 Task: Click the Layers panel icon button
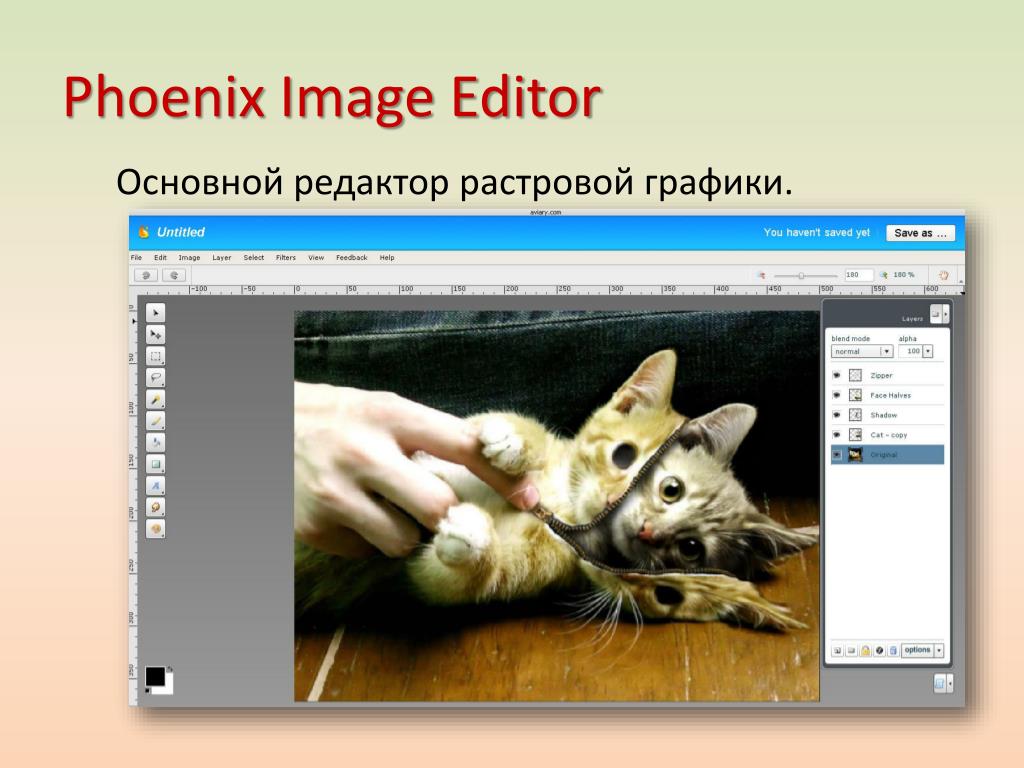pos(936,315)
